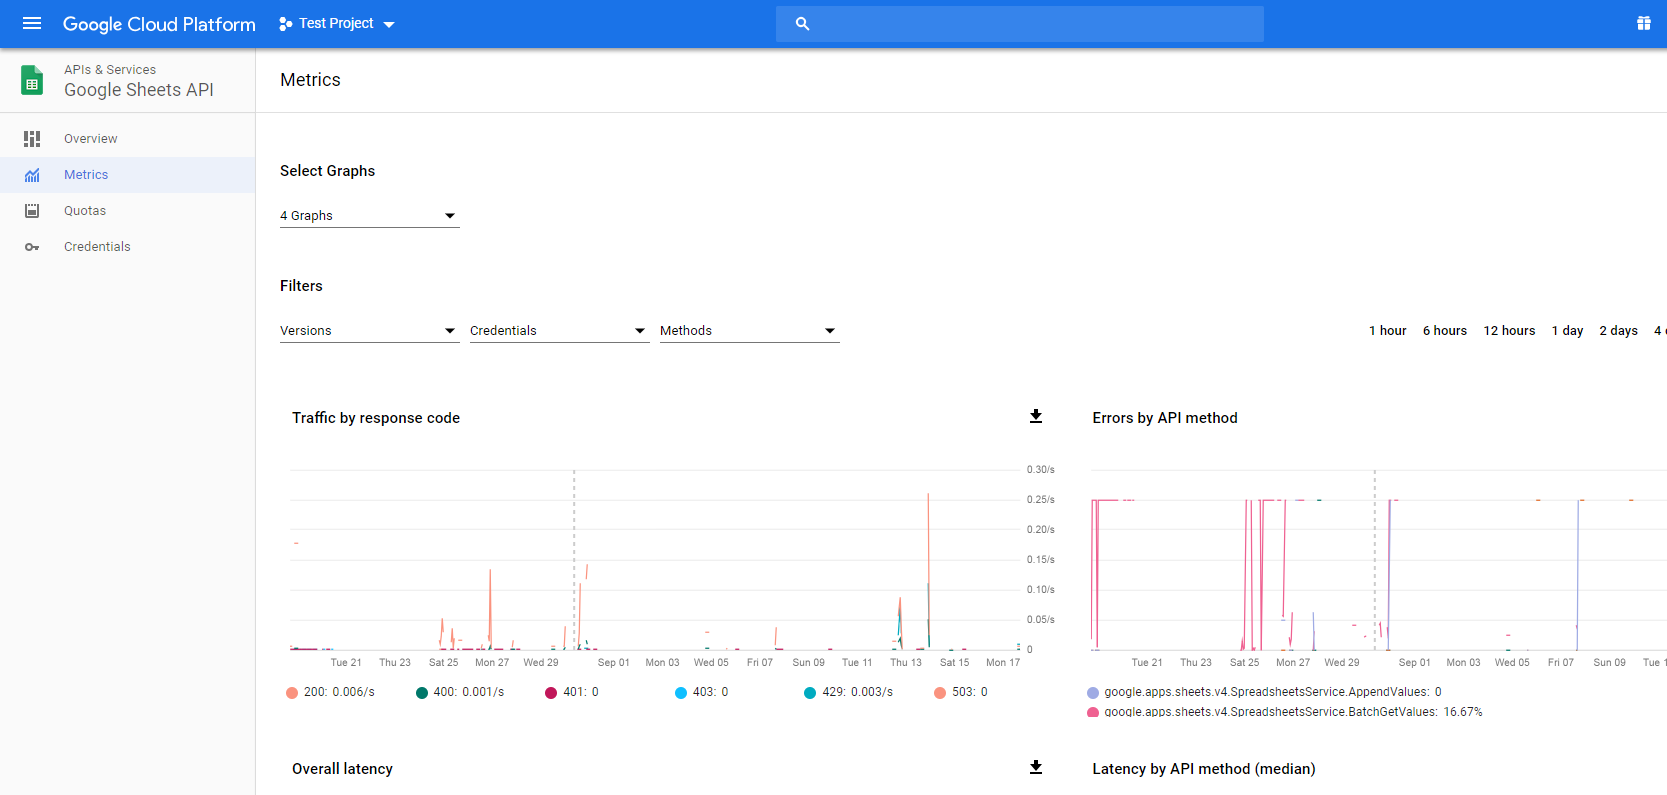
Task: Open the gift icon in top bar
Action: [x=1643, y=23]
